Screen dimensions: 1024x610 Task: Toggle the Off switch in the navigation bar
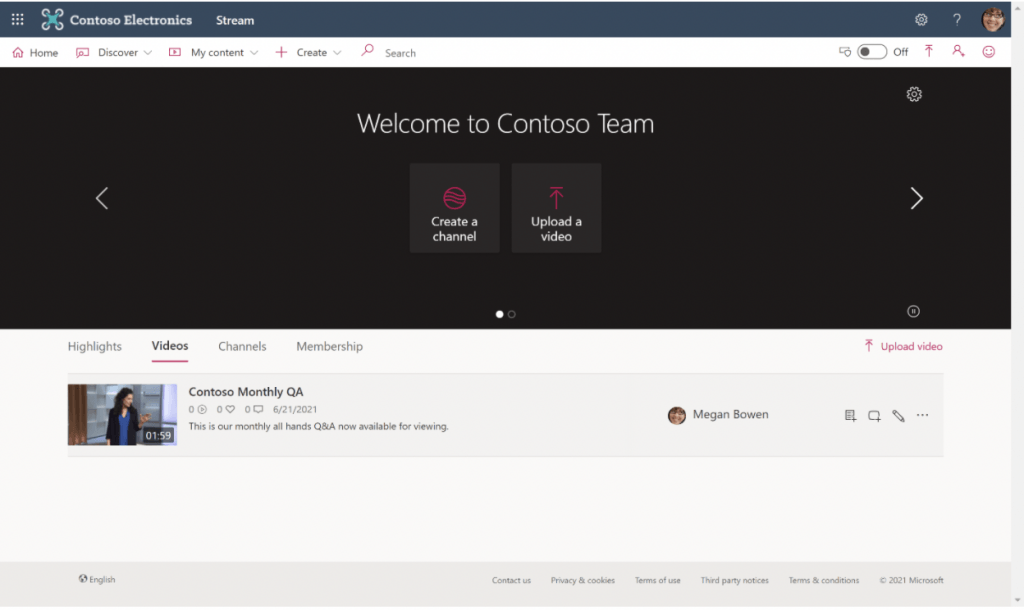coord(872,52)
